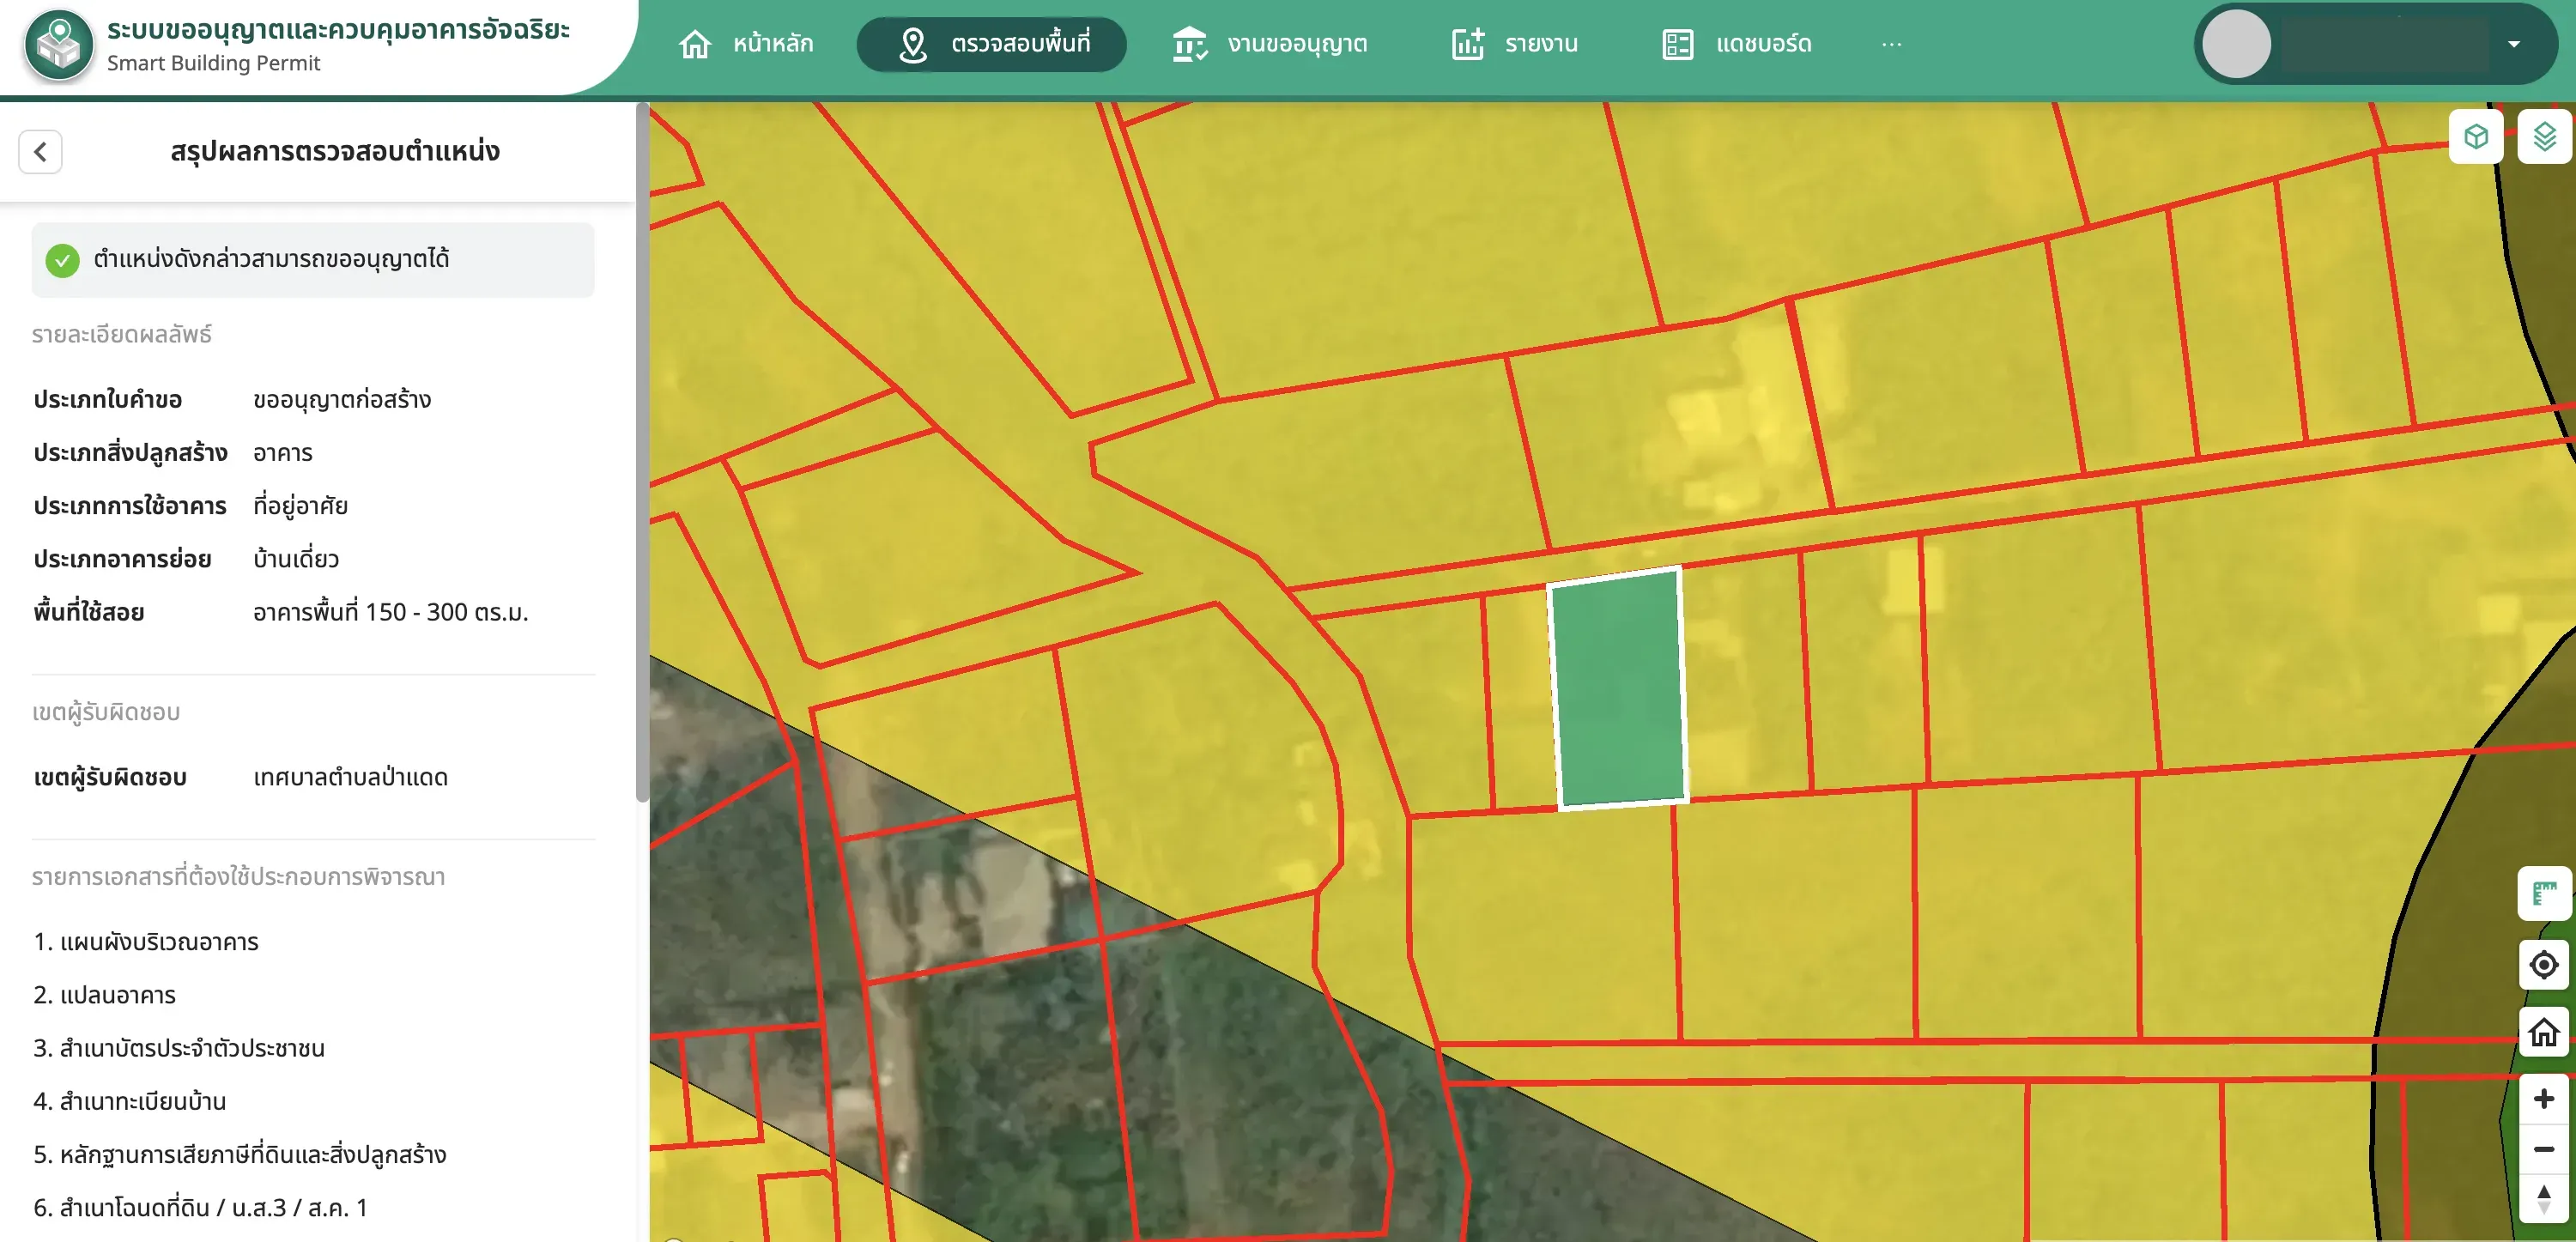The height and width of the screenshot is (1242, 2576).
Task: Click the Smart Building Permit logo
Action: pos(59,45)
